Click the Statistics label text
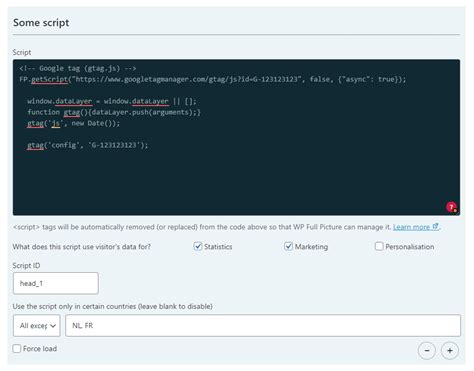The height and width of the screenshot is (371, 474). pyautogui.click(x=218, y=247)
